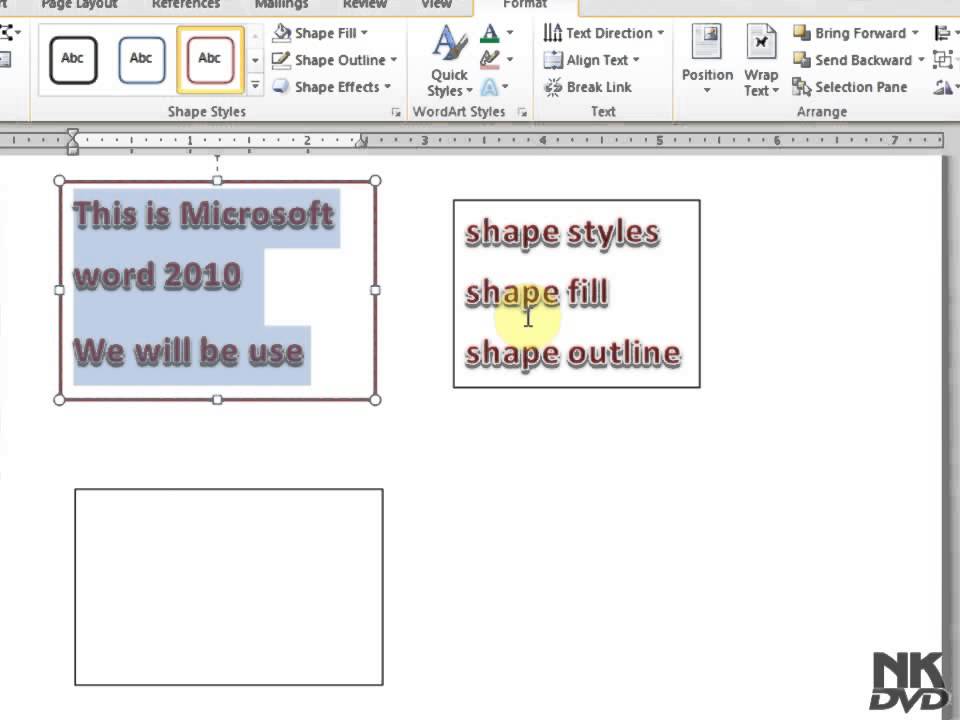Click the text 'We will be use'
Screen dimensions: 960x720
coord(189,352)
